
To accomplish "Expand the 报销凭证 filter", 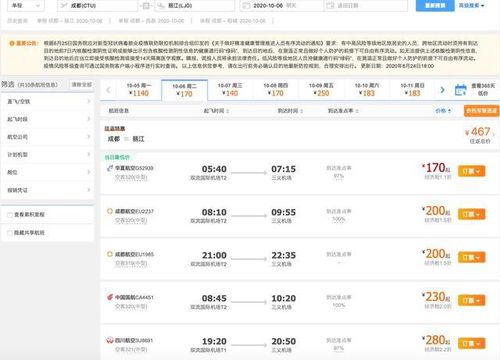I will point(48,190).
